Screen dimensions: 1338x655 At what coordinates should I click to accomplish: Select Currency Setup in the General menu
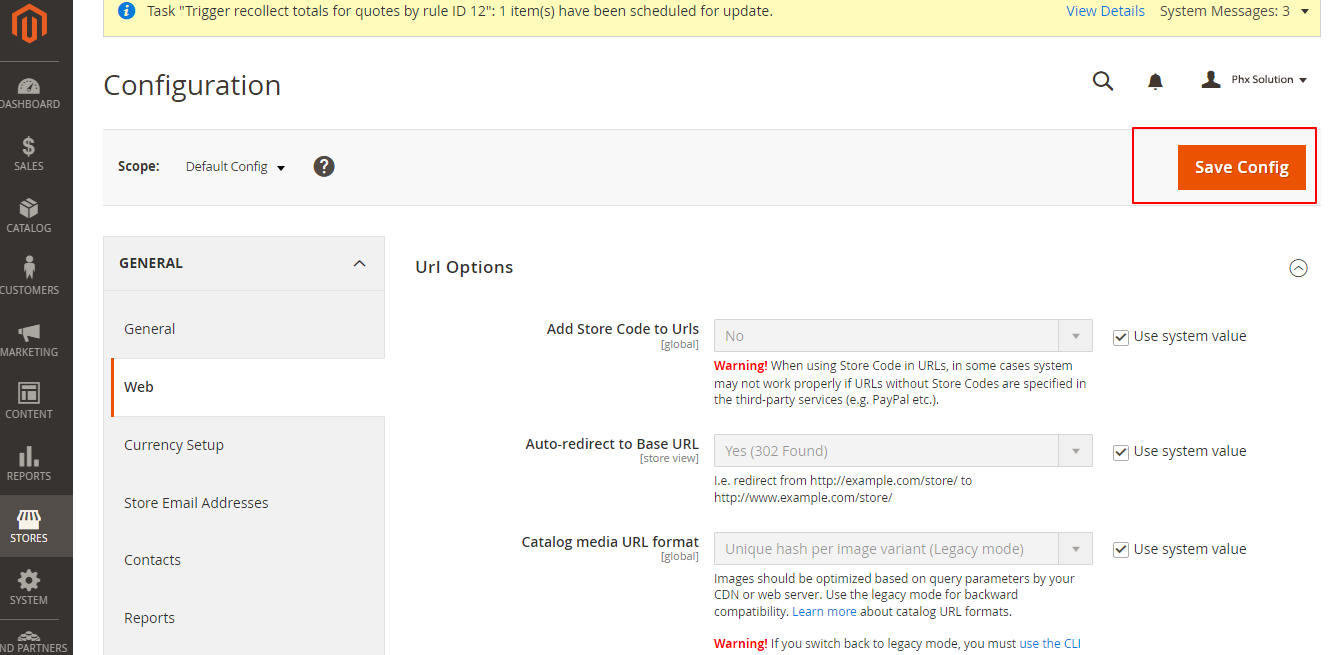pos(174,445)
